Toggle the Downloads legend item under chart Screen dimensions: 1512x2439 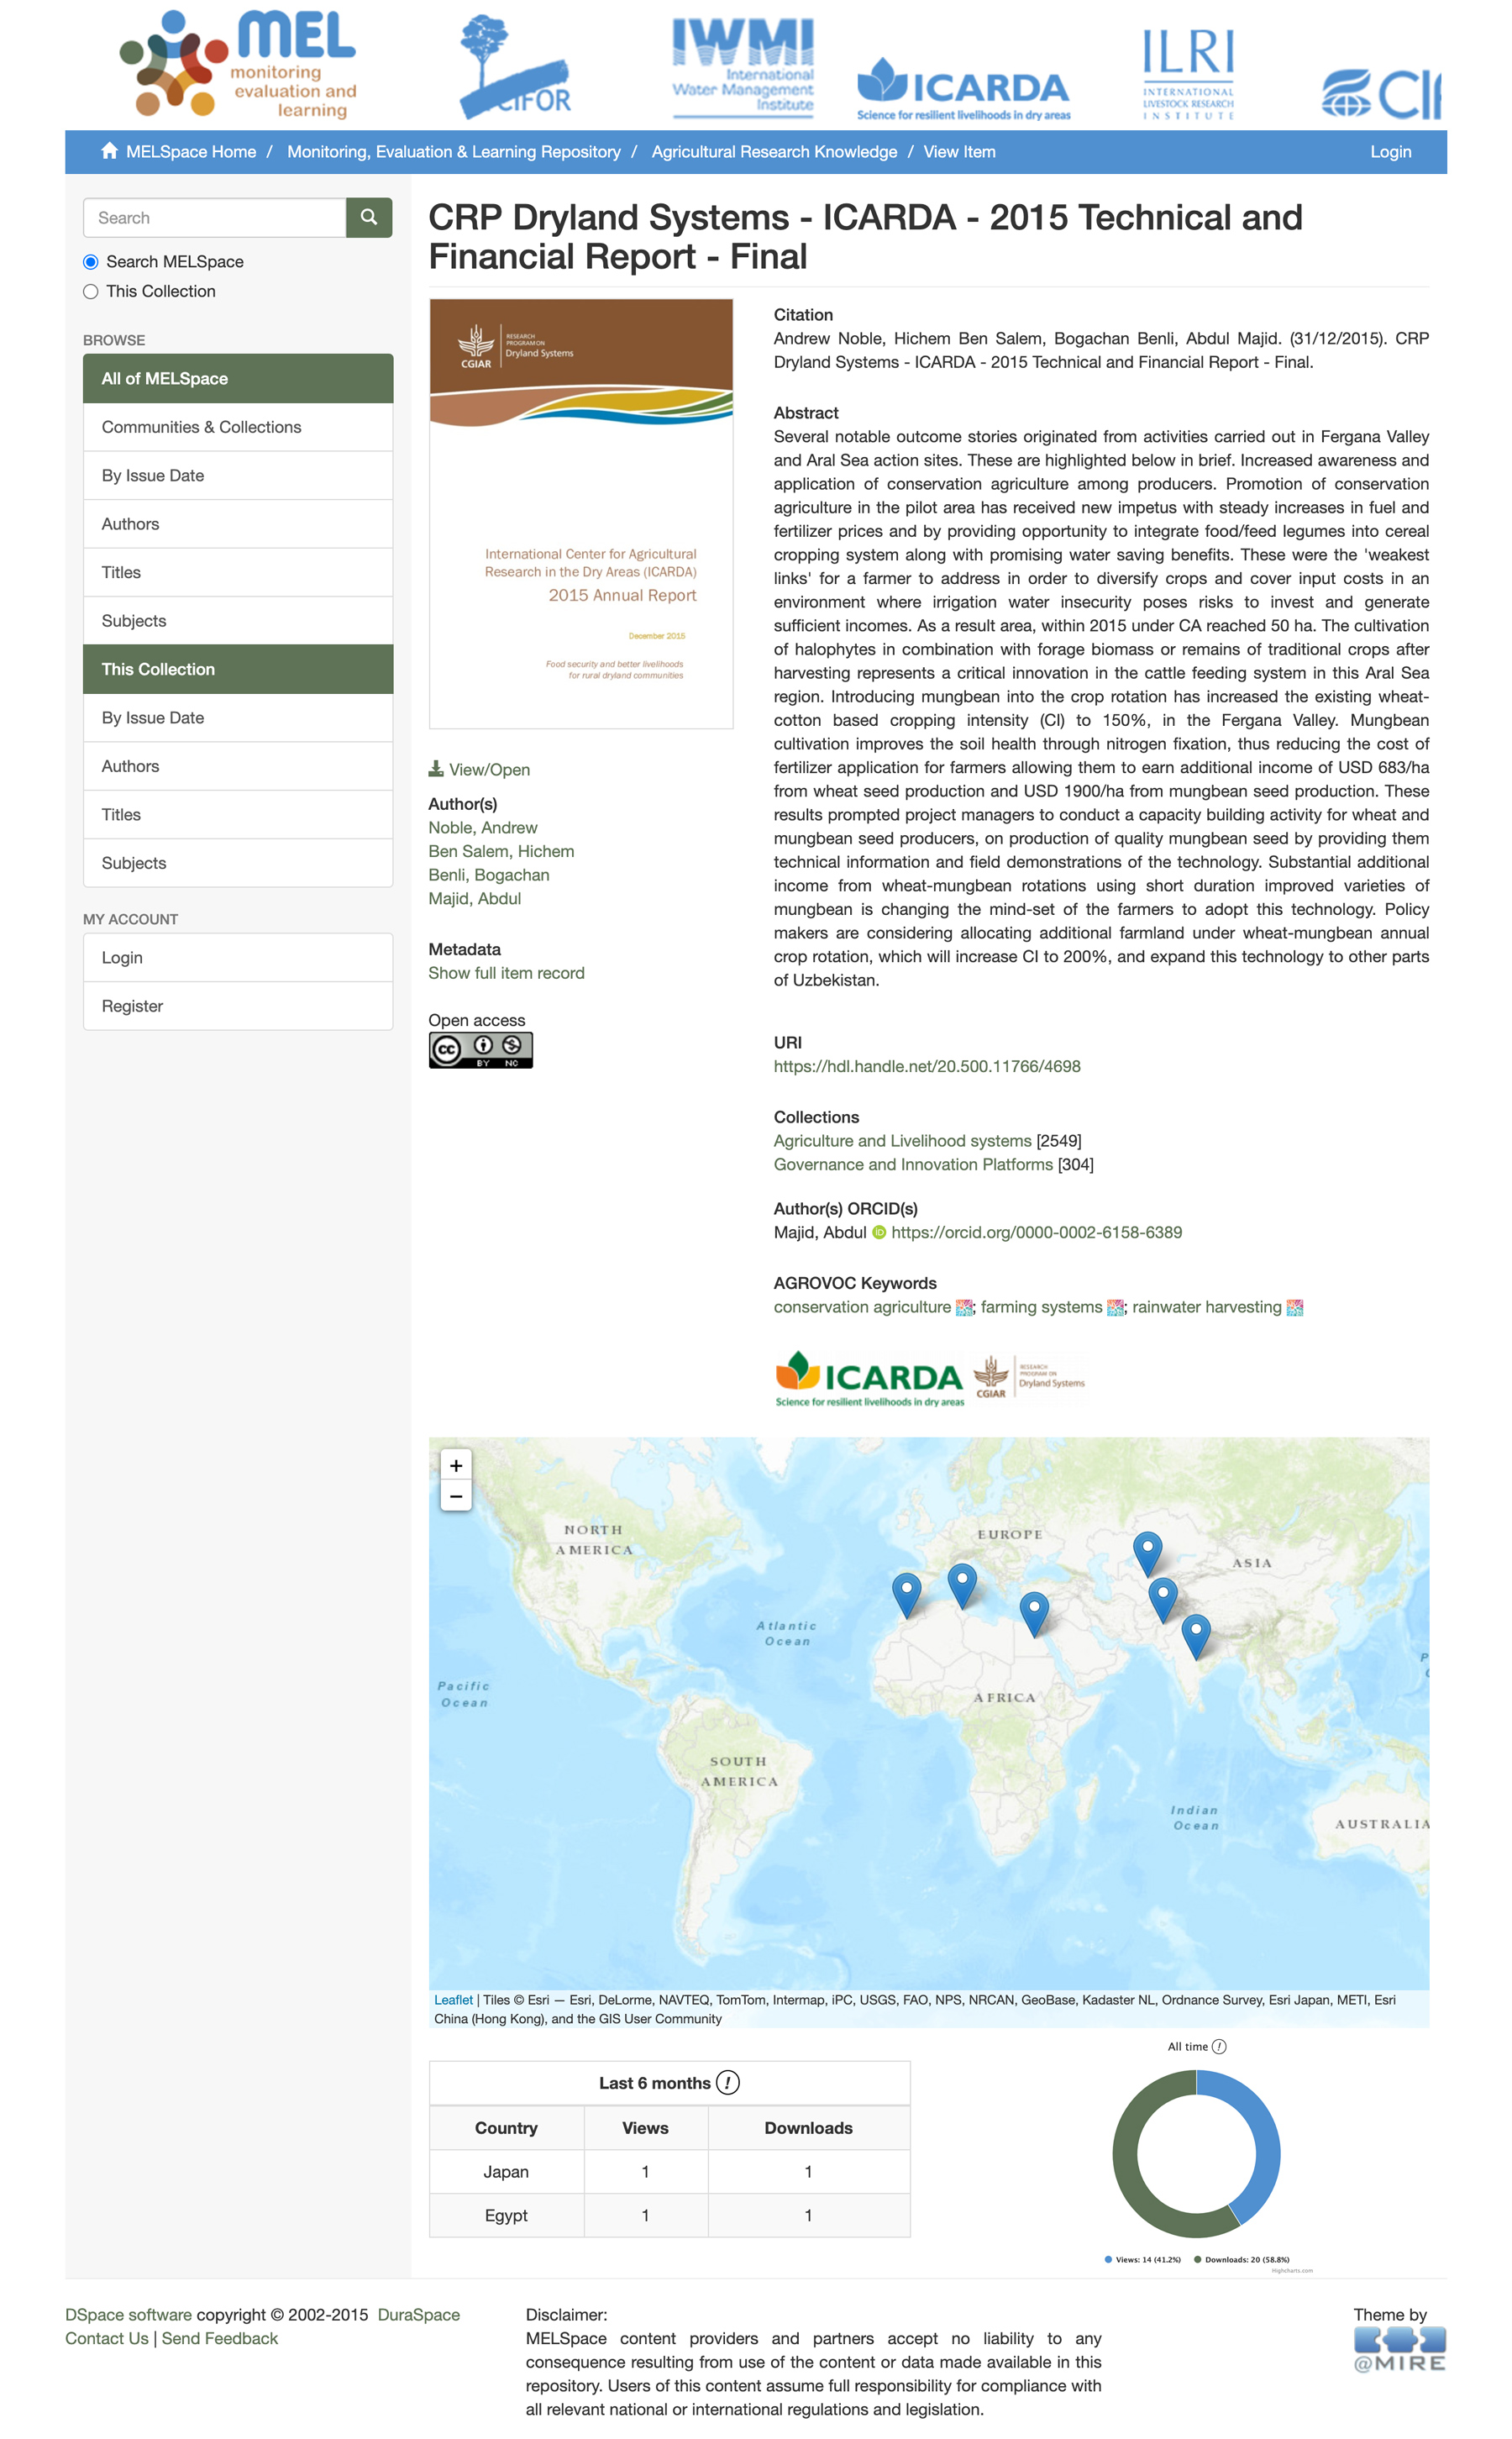[x=1242, y=2259]
